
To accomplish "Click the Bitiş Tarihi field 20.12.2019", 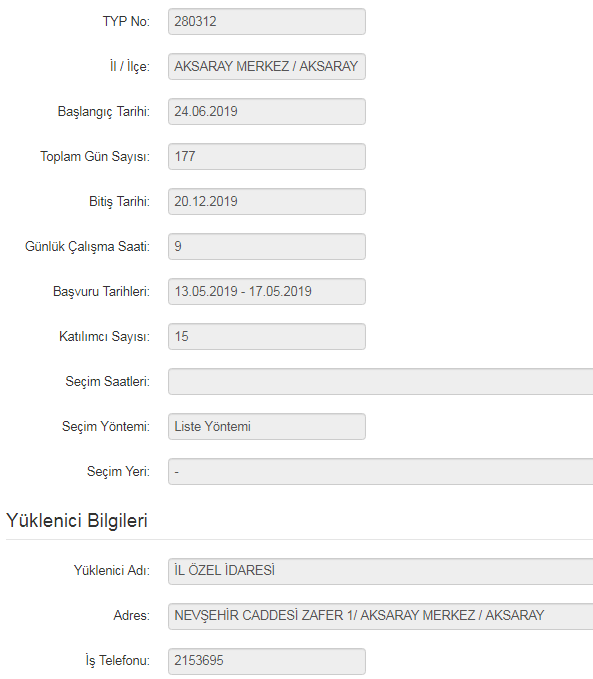I will (267, 202).
